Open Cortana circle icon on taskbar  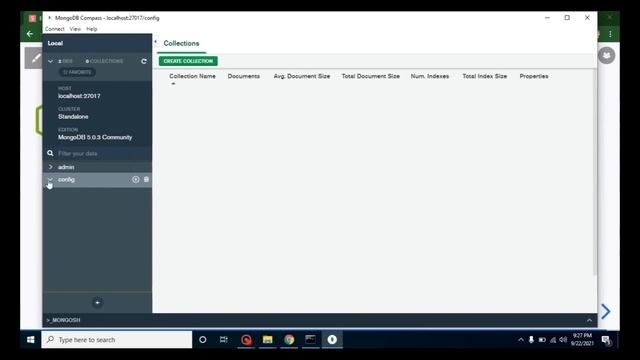point(202,340)
